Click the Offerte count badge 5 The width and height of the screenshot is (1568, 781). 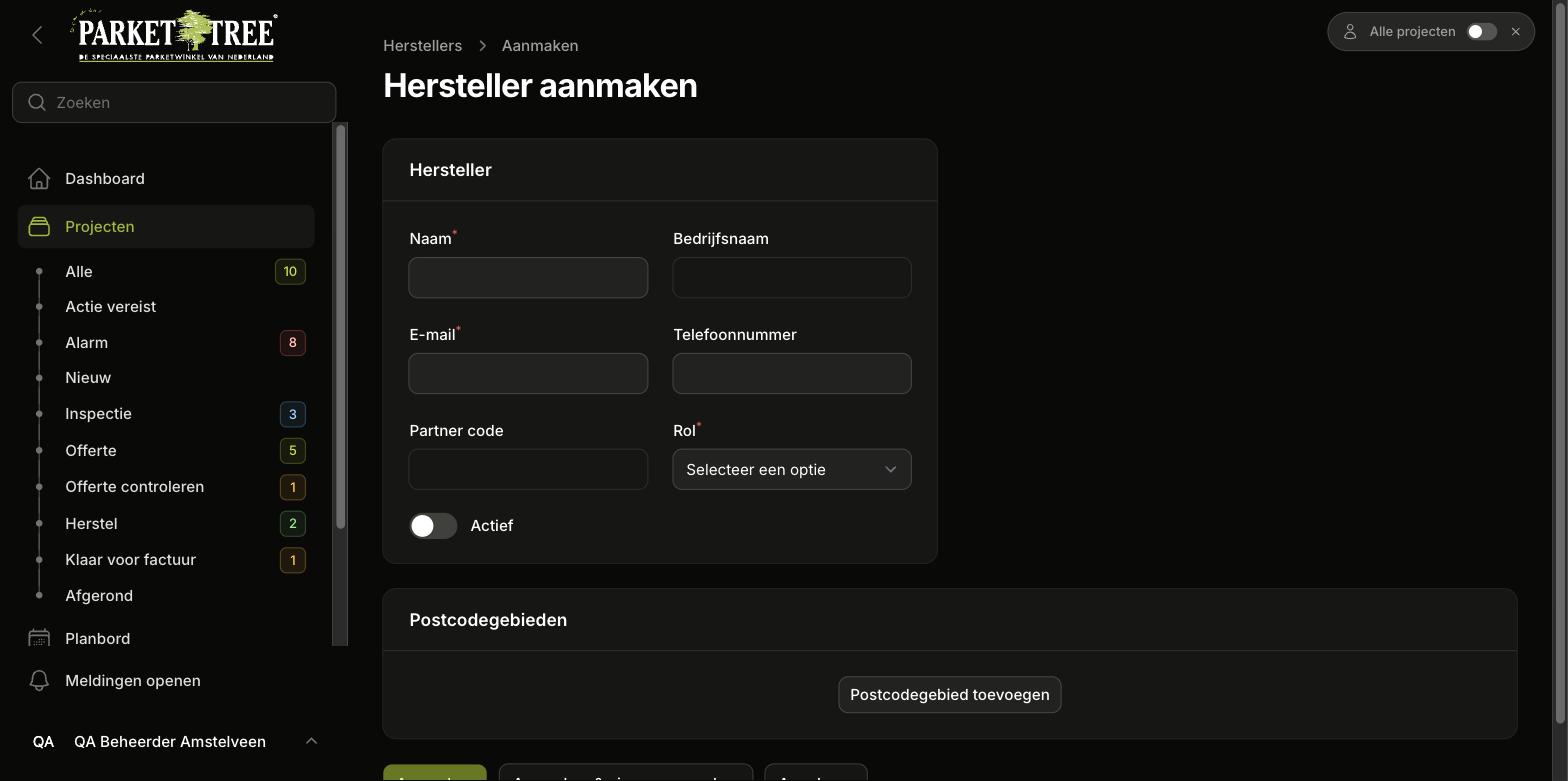click(292, 450)
